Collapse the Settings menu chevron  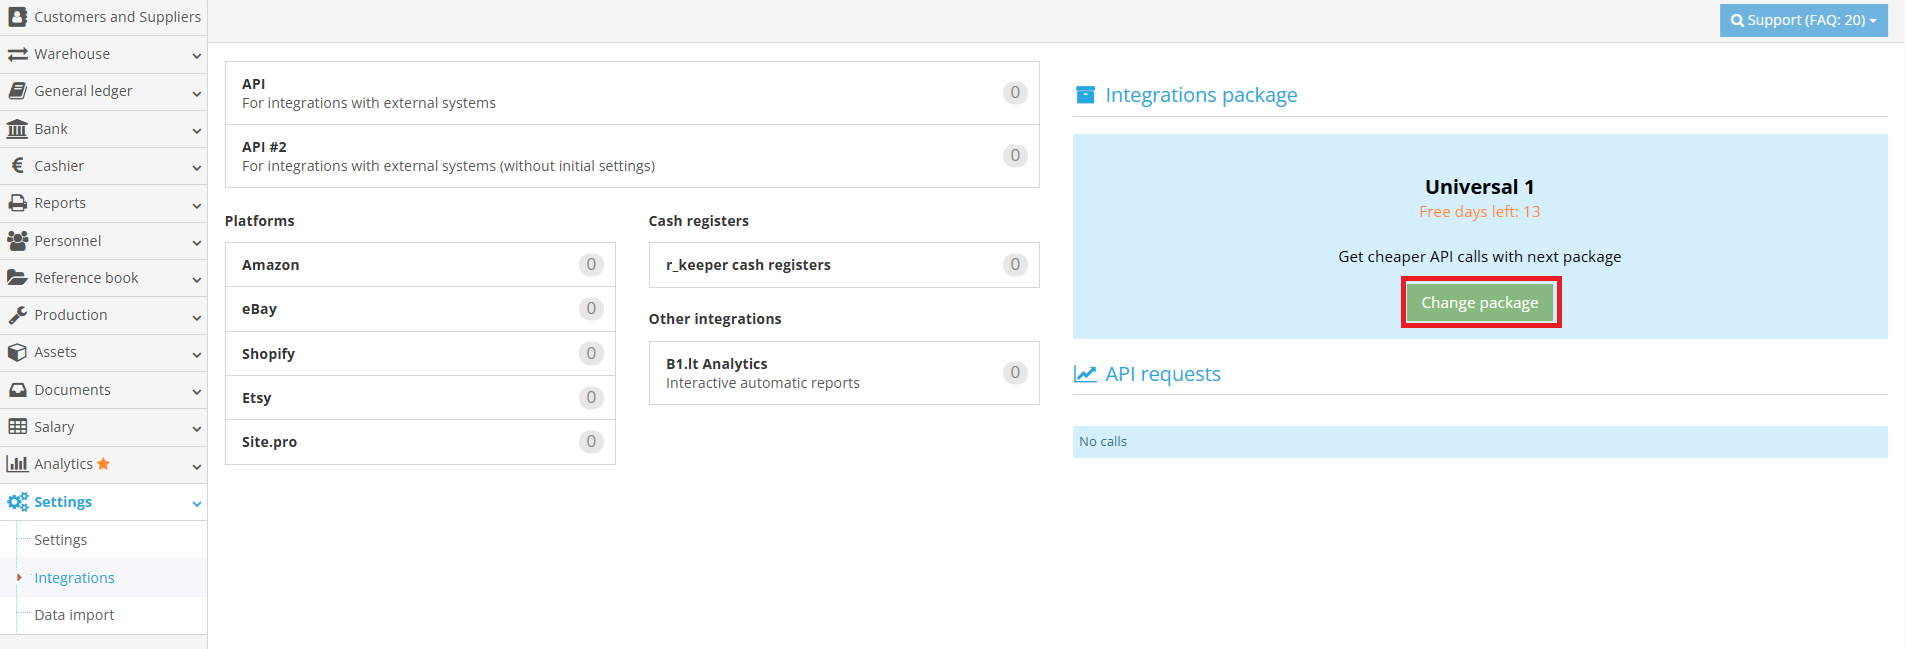pos(196,504)
